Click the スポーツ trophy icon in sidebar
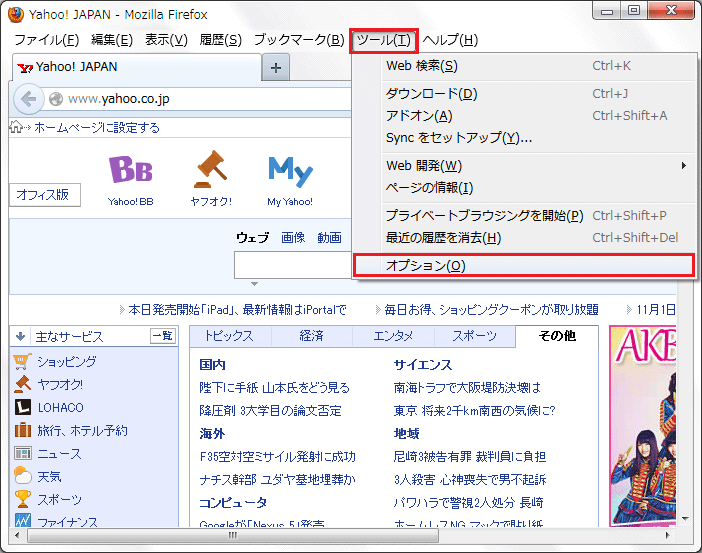The height and width of the screenshot is (553, 702). point(22,499)
